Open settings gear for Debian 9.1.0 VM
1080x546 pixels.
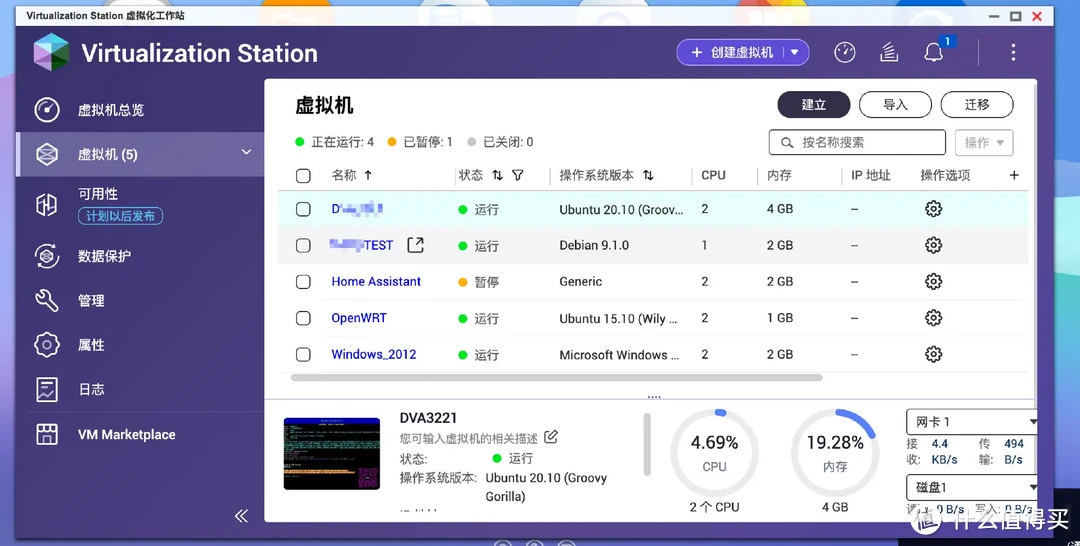[x=933, y=245]
